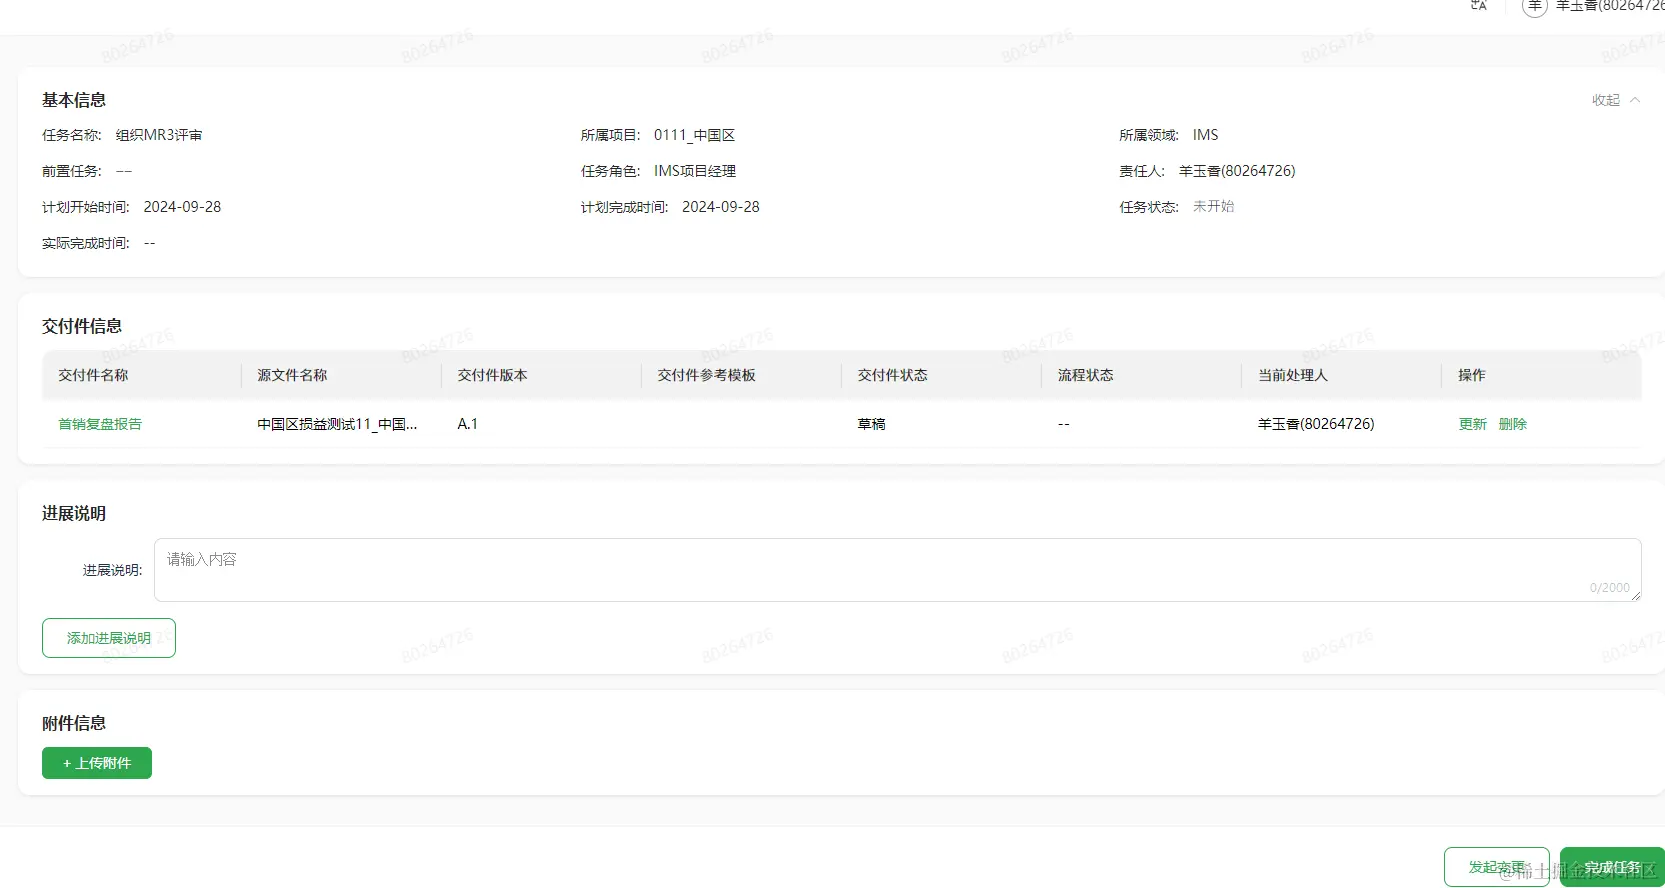Select the 操作 column header

click(x=1471, y=375)
